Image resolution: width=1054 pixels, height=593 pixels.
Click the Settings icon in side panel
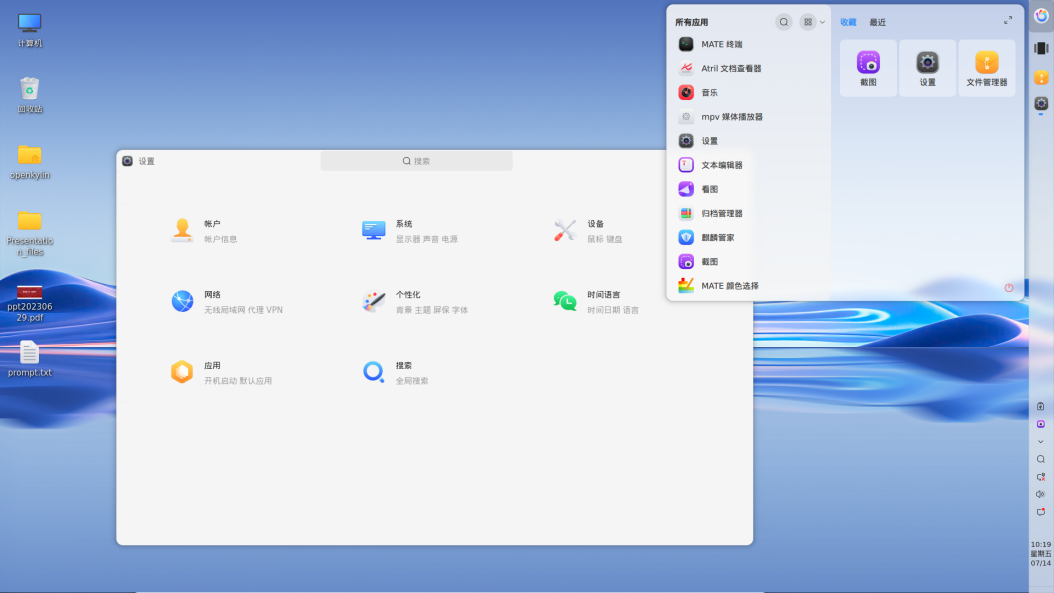pos(1041,104)
